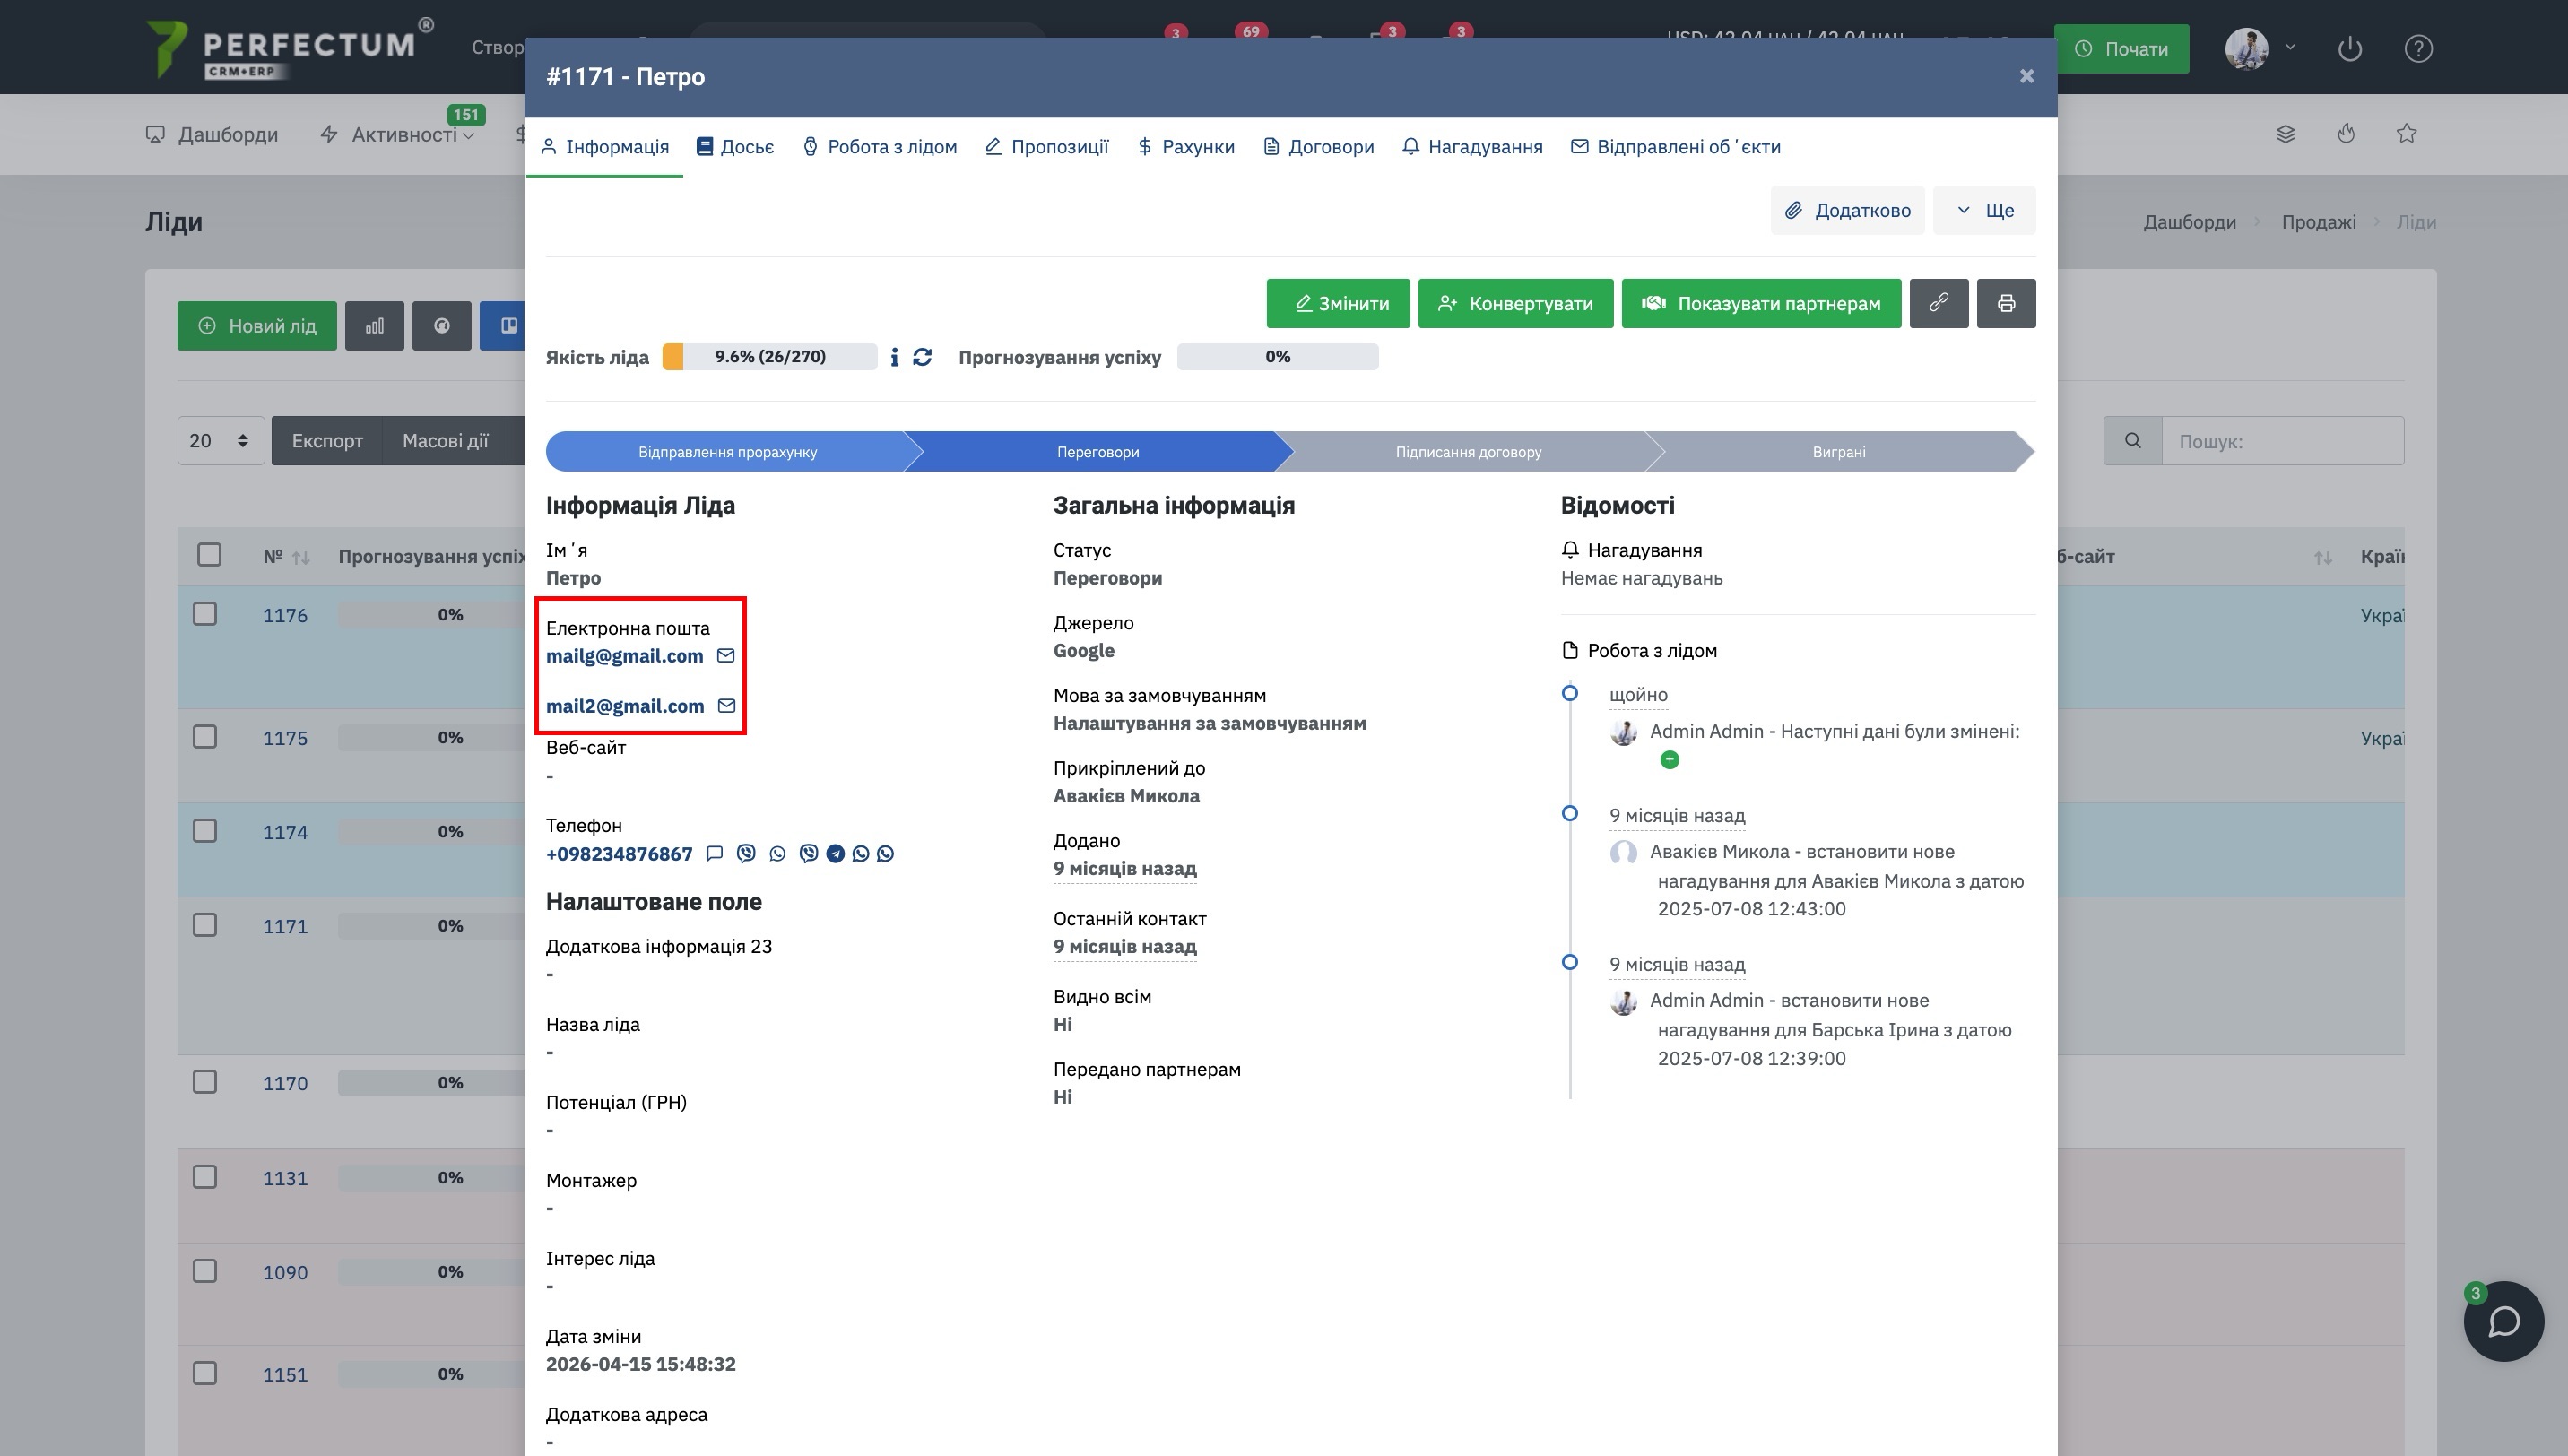Open the Нагадування tab

(x=1472, y=147)
